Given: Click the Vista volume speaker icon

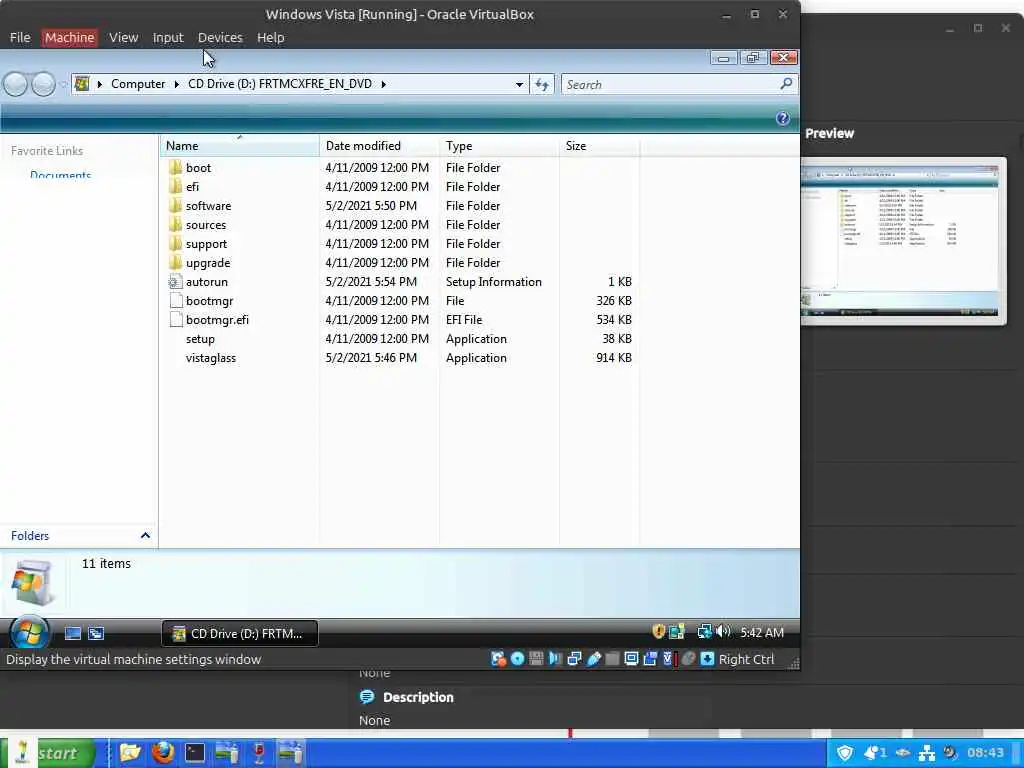Looking at the screenshot, I should (723, 631).
